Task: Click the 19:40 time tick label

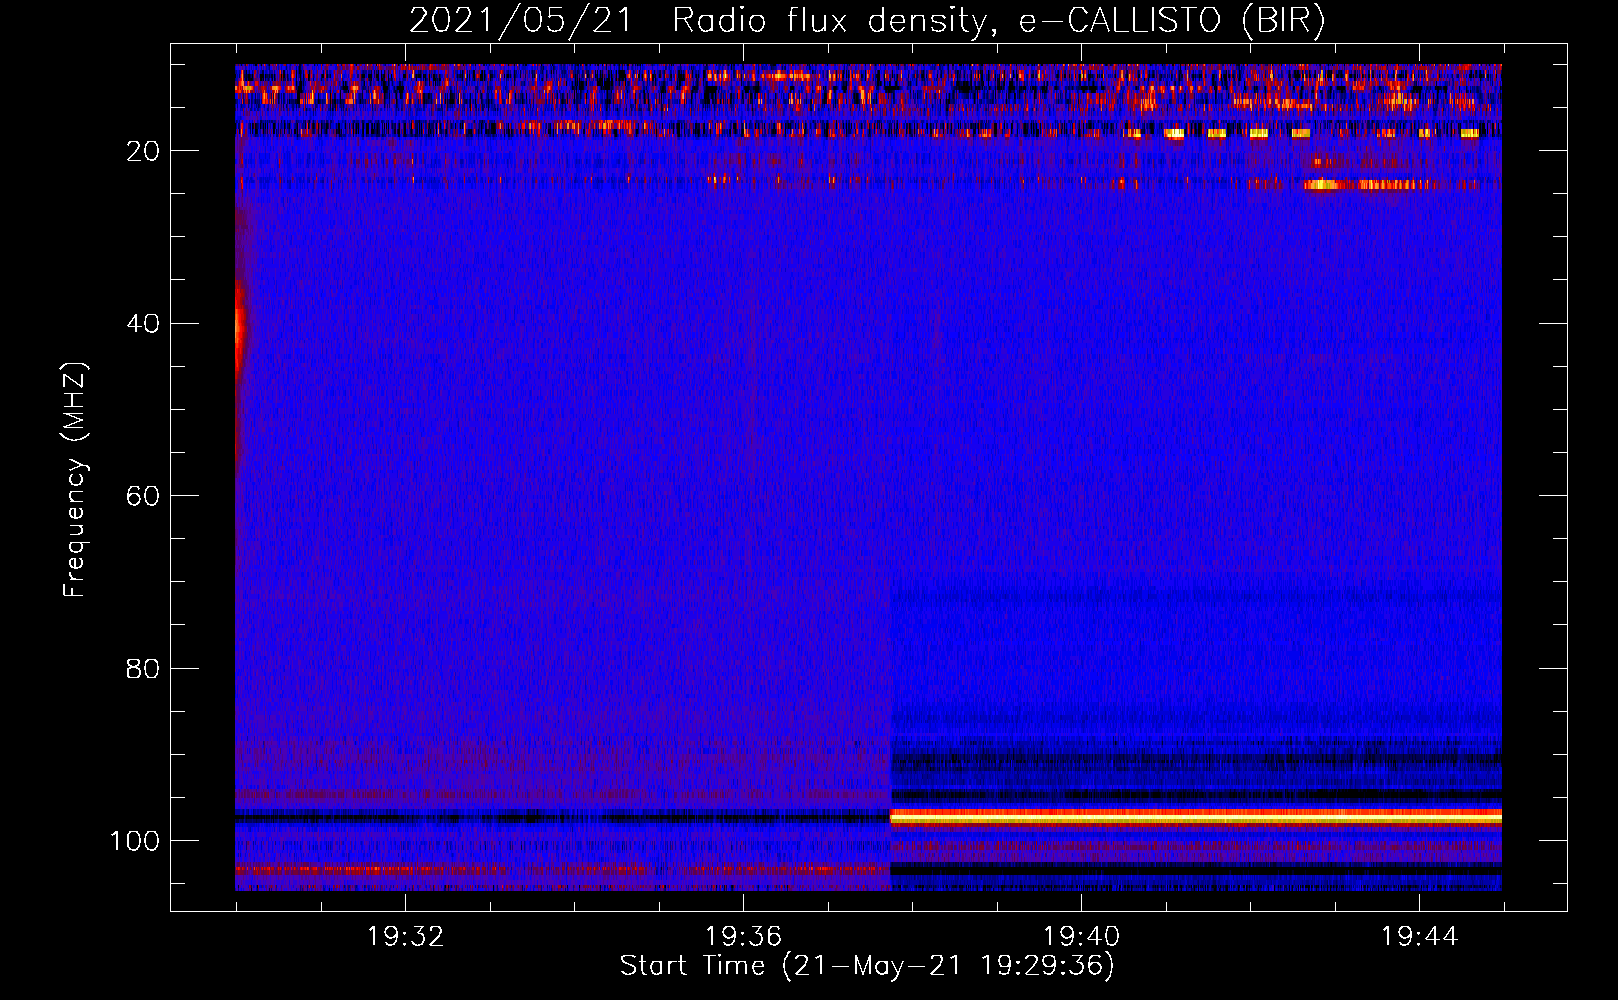Action: click(x=1081, y=937)
